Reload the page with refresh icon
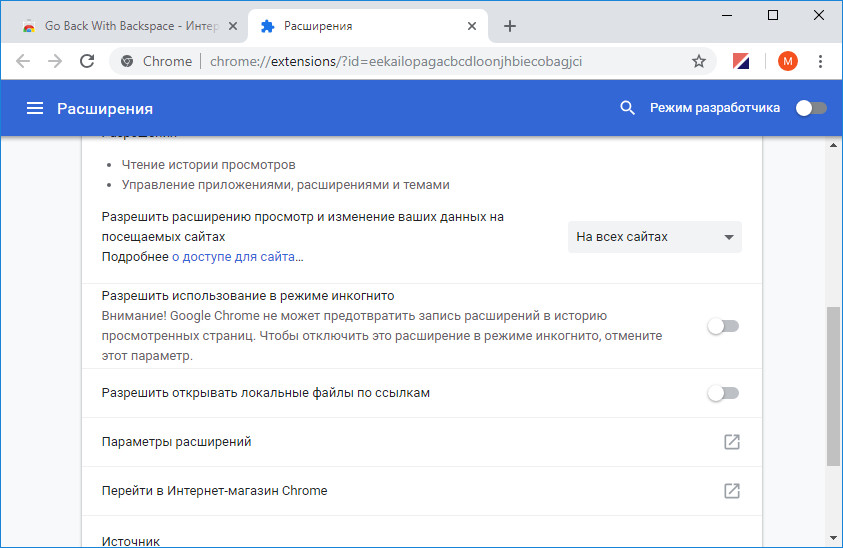Image resolution: width=843 pixels, height=548 pixels. 87,61
